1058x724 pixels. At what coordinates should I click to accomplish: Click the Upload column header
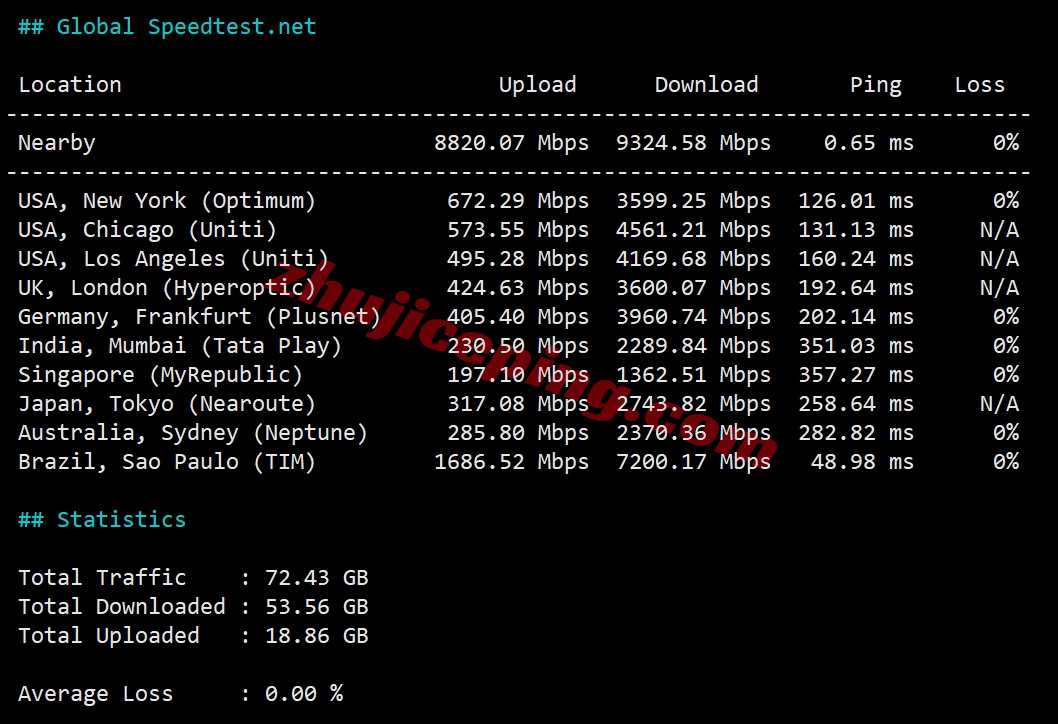click(537, 85)
